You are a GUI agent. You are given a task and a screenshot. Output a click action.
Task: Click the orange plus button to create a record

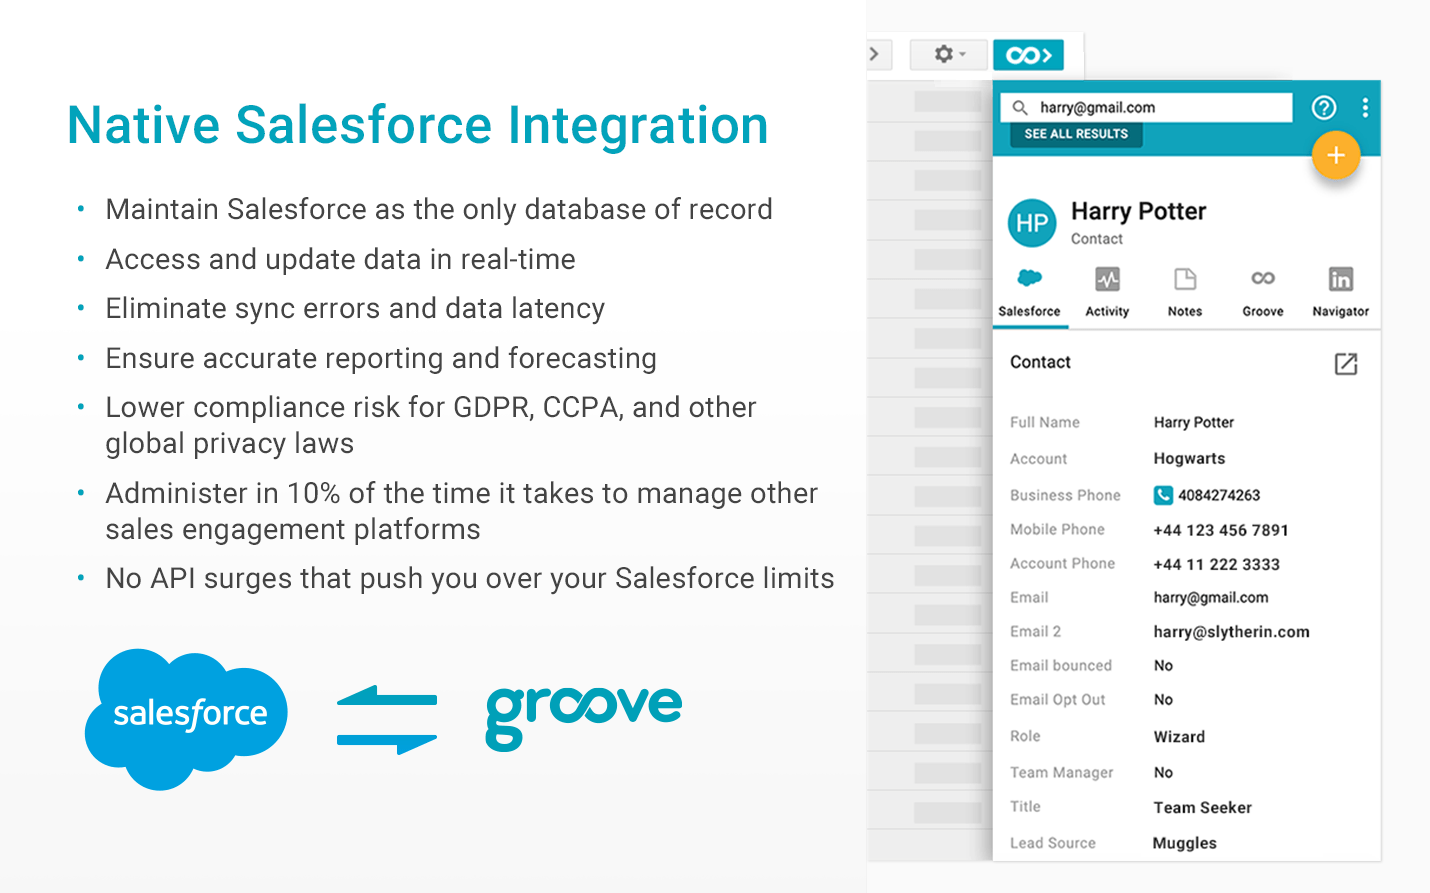pos(1336,156)
